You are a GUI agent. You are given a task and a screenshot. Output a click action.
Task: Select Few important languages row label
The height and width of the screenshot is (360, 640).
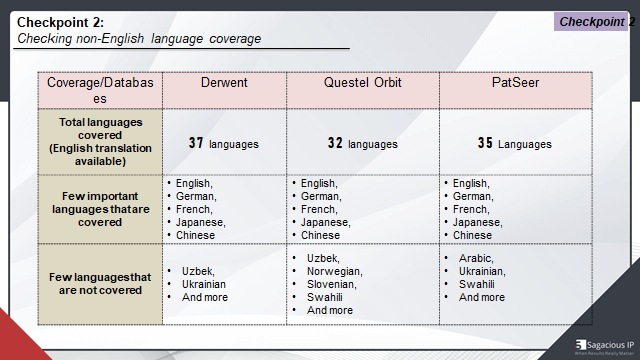point(100,209)
